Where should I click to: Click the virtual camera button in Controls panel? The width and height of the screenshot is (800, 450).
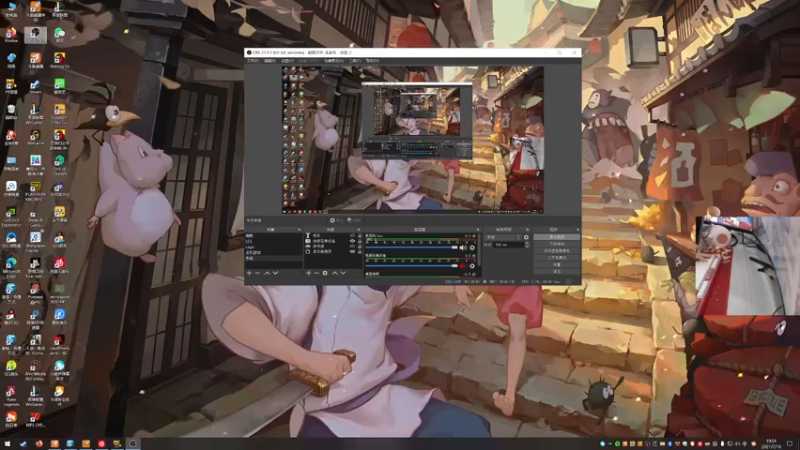(557, 251)
